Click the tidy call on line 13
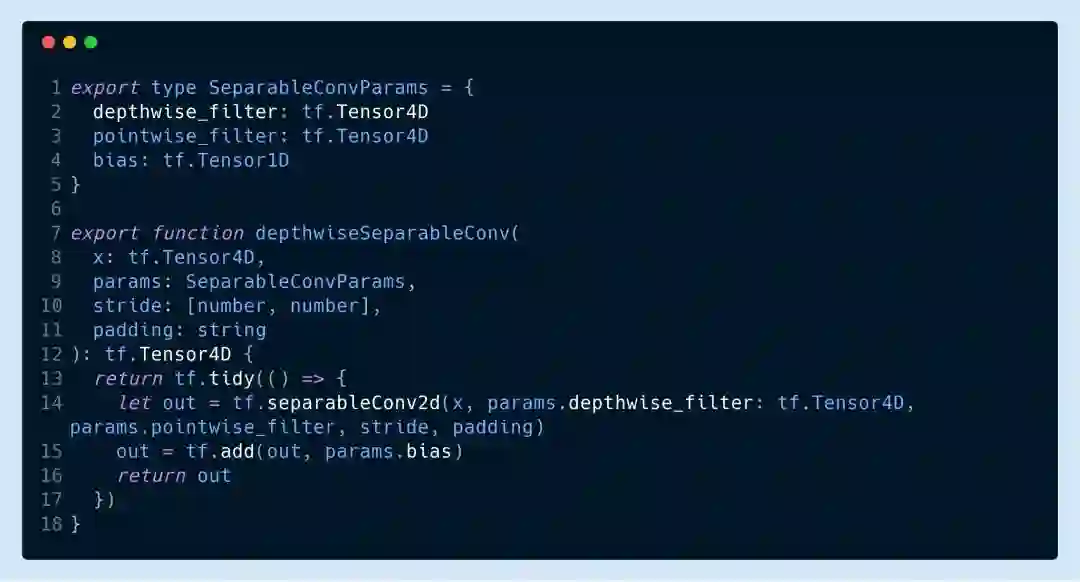The height and width of the screenshot is (582, 1080). pos(231,378)
